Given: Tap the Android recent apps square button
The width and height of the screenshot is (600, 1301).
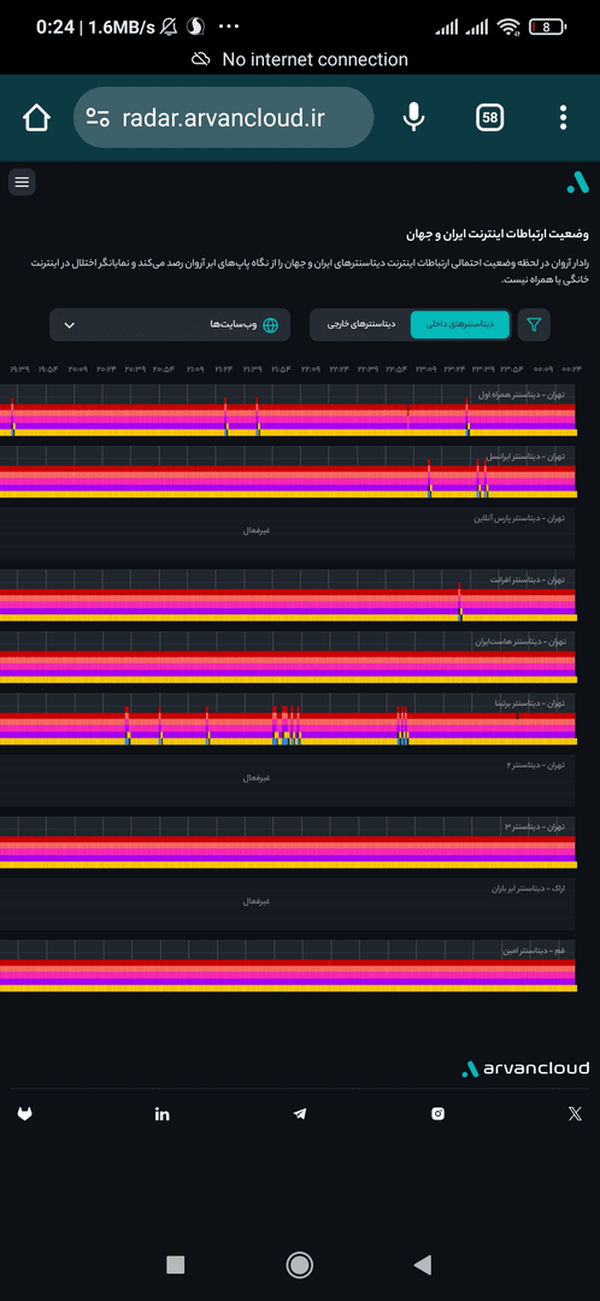Looking at the screenshot, I should pos(176,1265).
